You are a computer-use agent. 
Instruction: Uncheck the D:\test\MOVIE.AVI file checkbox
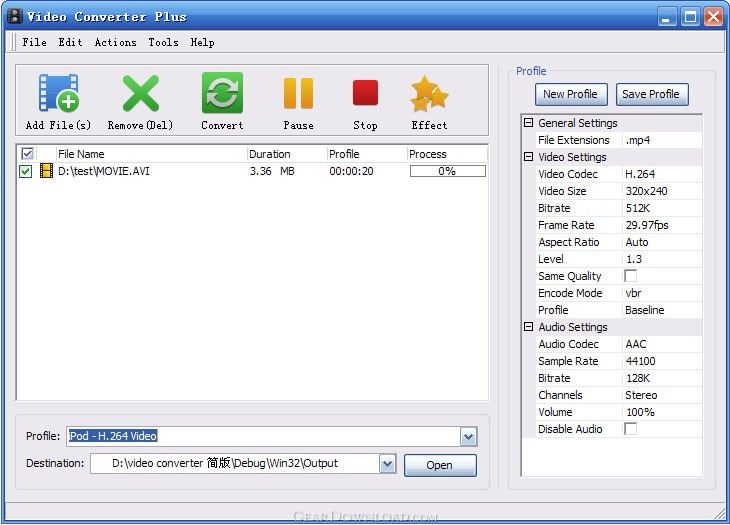tap(25, 171)
